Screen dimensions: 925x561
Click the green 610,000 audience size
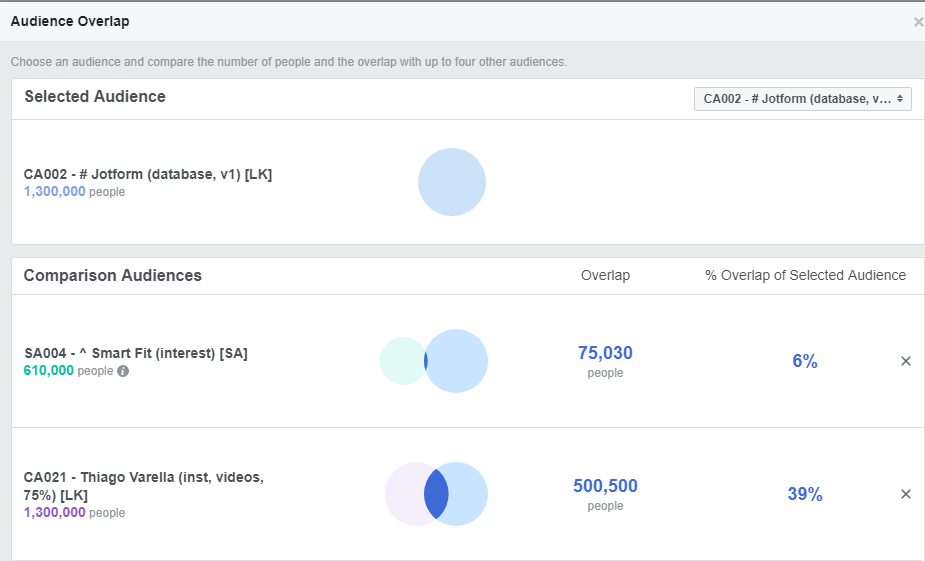48,371
